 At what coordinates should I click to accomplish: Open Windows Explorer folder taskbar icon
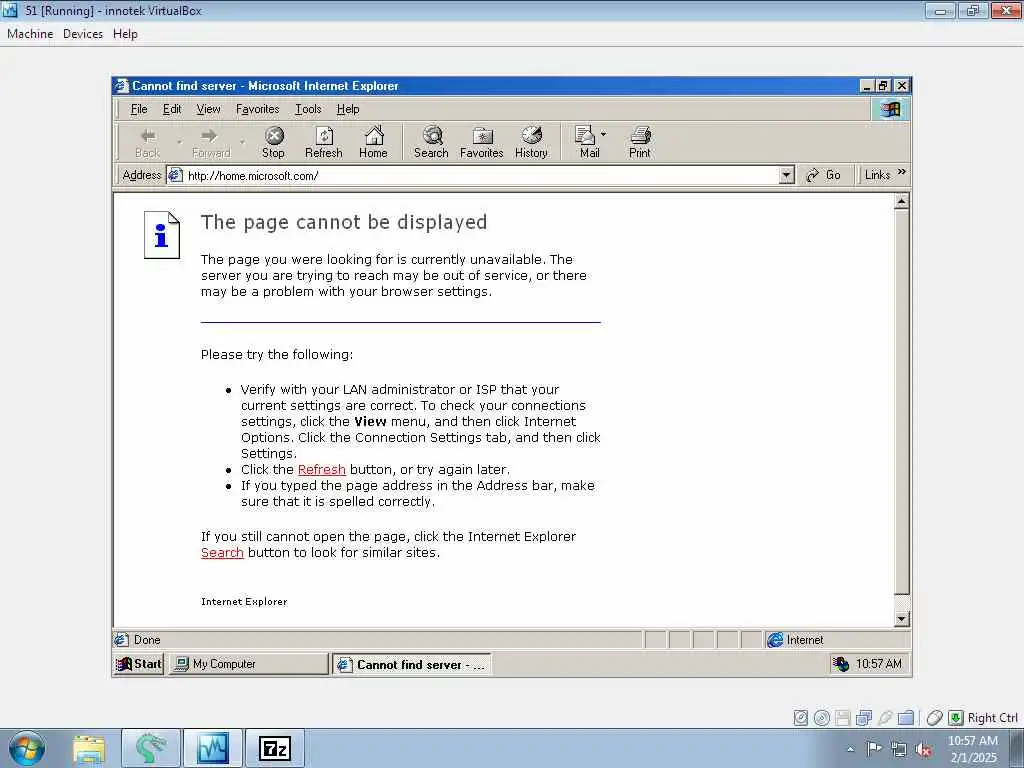point(89,749)
